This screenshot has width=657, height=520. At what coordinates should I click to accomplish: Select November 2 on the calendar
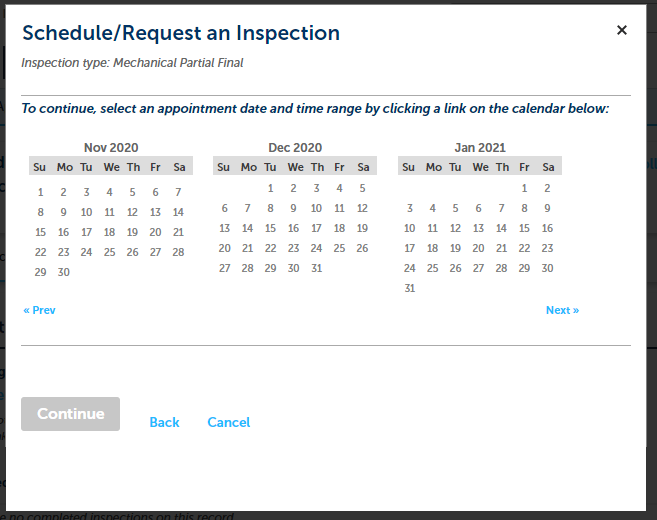point(63,192)
